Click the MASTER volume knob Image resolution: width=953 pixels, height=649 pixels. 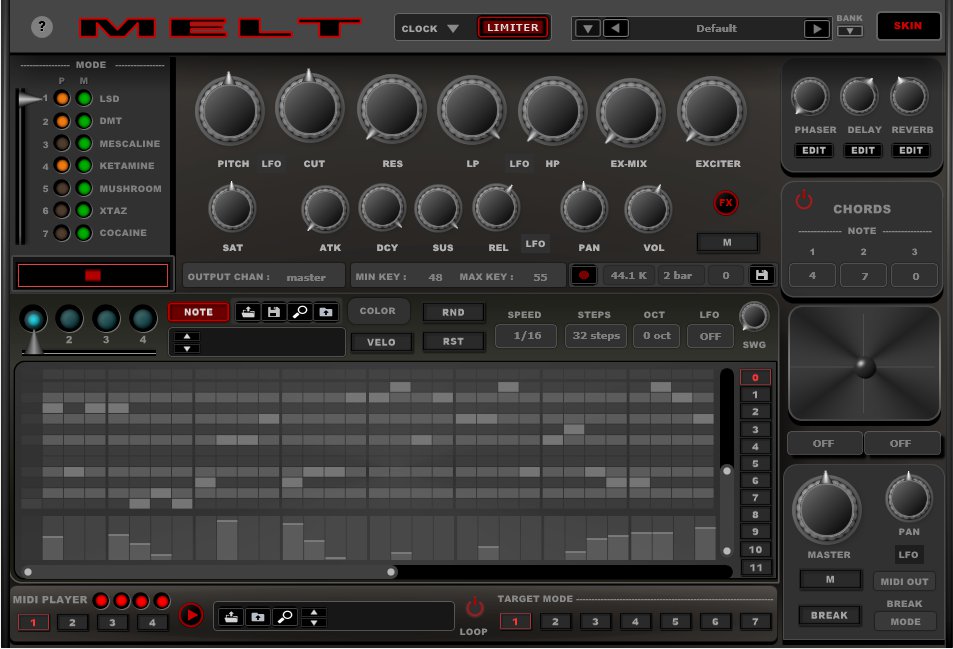click(x=827, y=509)
